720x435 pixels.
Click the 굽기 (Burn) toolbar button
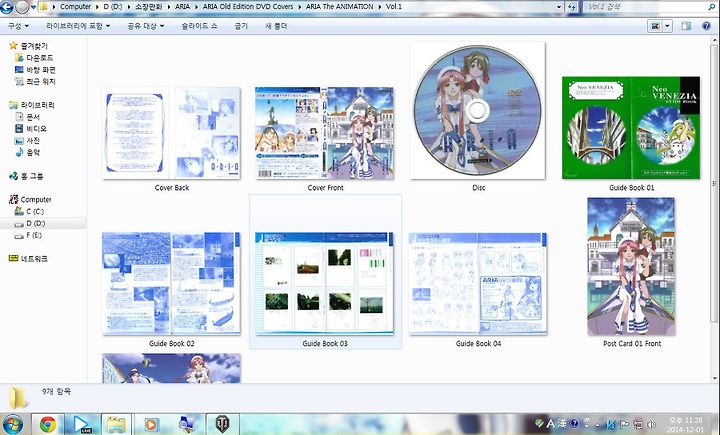click(x=241, y=26)
